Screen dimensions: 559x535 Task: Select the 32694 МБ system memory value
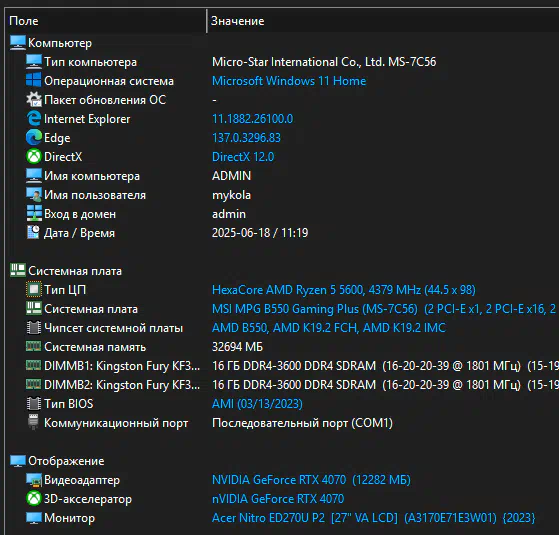[237, 347]
